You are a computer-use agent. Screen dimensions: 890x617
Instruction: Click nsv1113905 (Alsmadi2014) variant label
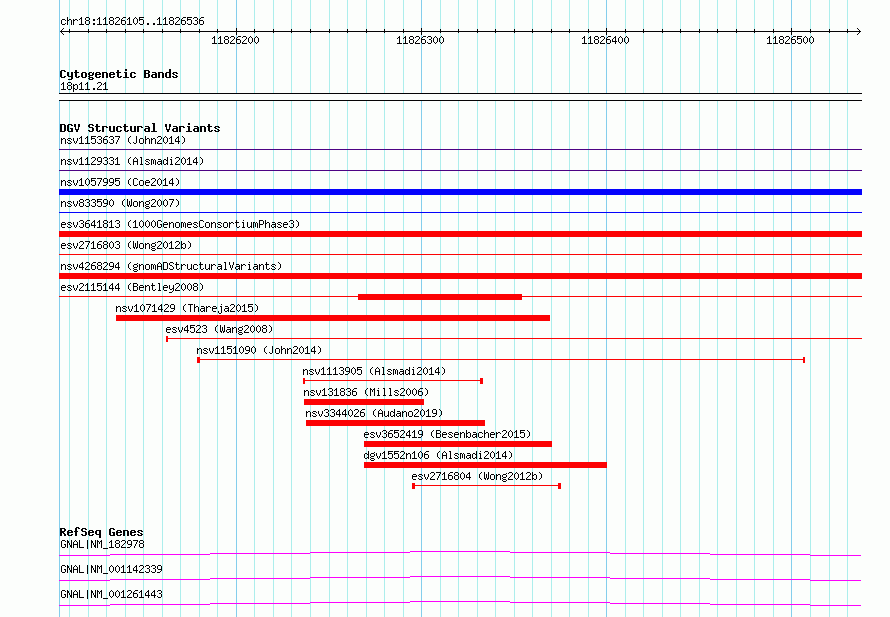374,371
